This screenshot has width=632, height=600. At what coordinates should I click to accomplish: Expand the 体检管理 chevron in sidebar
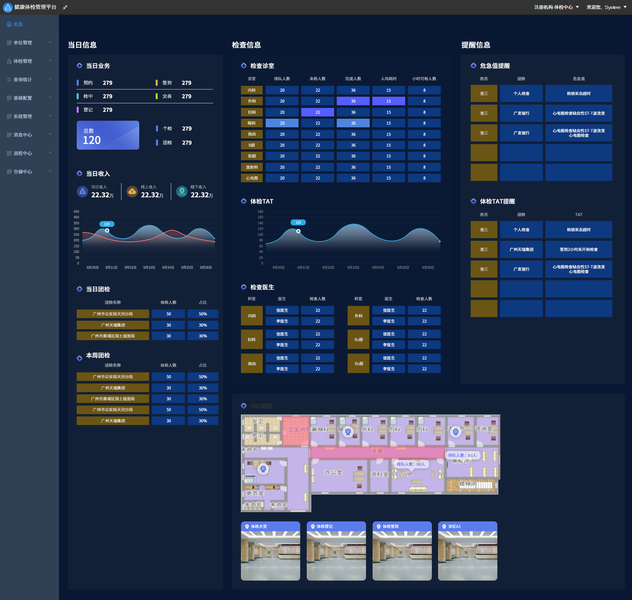[50, 61]
